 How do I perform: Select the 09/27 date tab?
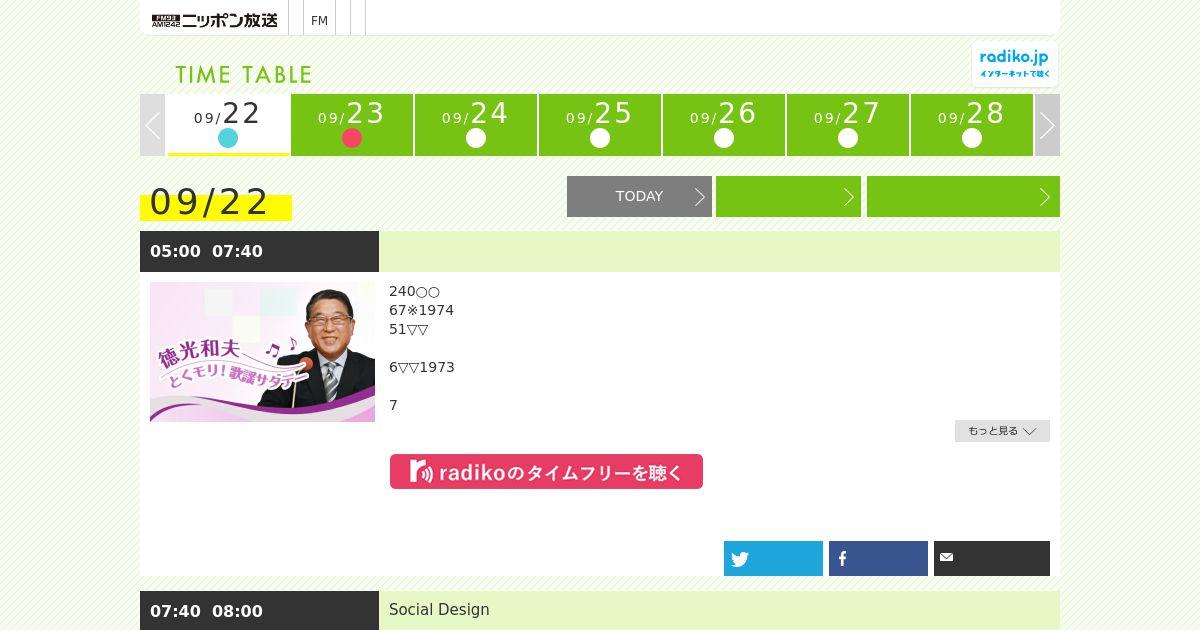coord(848,125)
